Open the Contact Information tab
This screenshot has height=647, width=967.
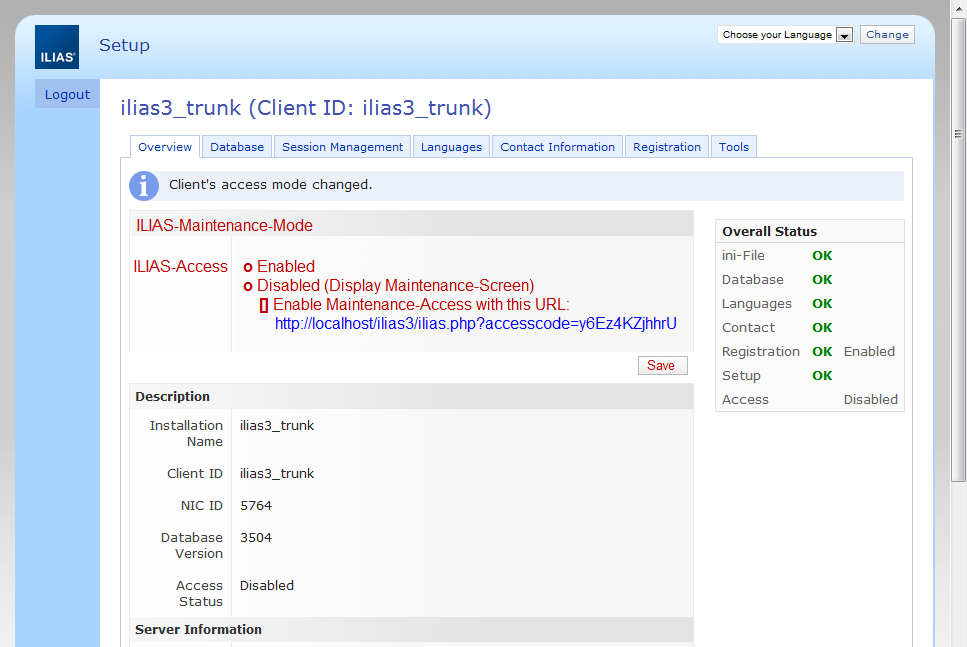click(557, 147)
